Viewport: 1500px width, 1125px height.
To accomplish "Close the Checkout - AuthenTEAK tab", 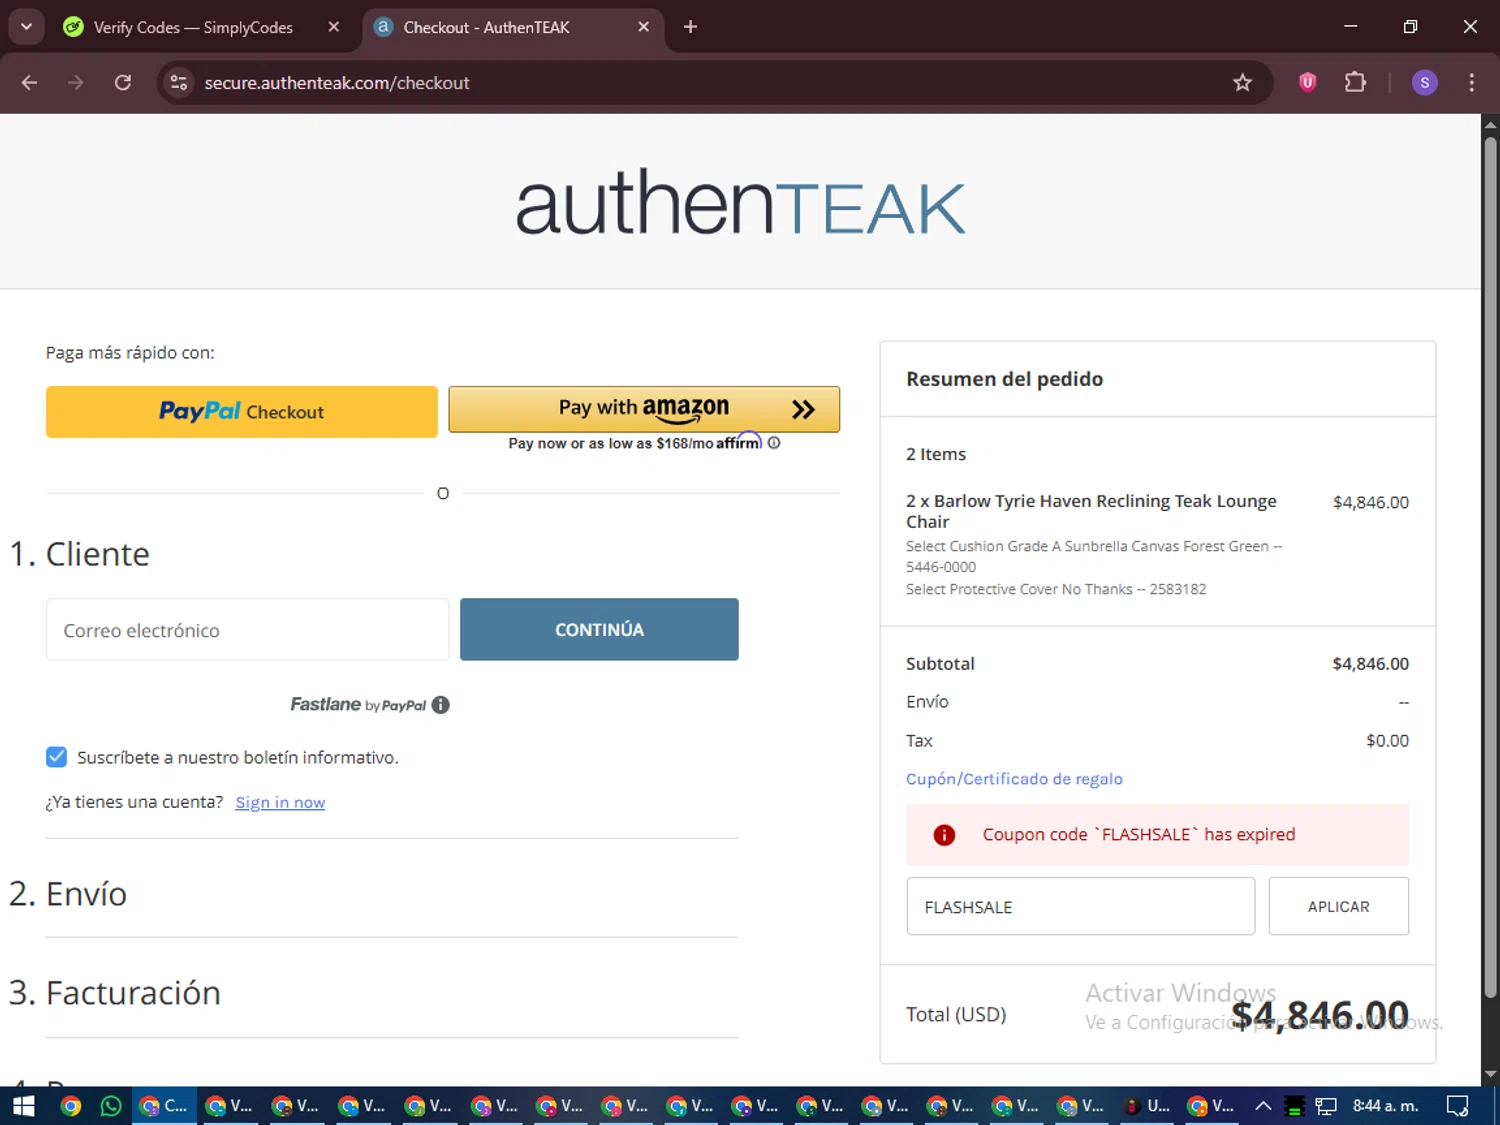I will pos(644,27).
